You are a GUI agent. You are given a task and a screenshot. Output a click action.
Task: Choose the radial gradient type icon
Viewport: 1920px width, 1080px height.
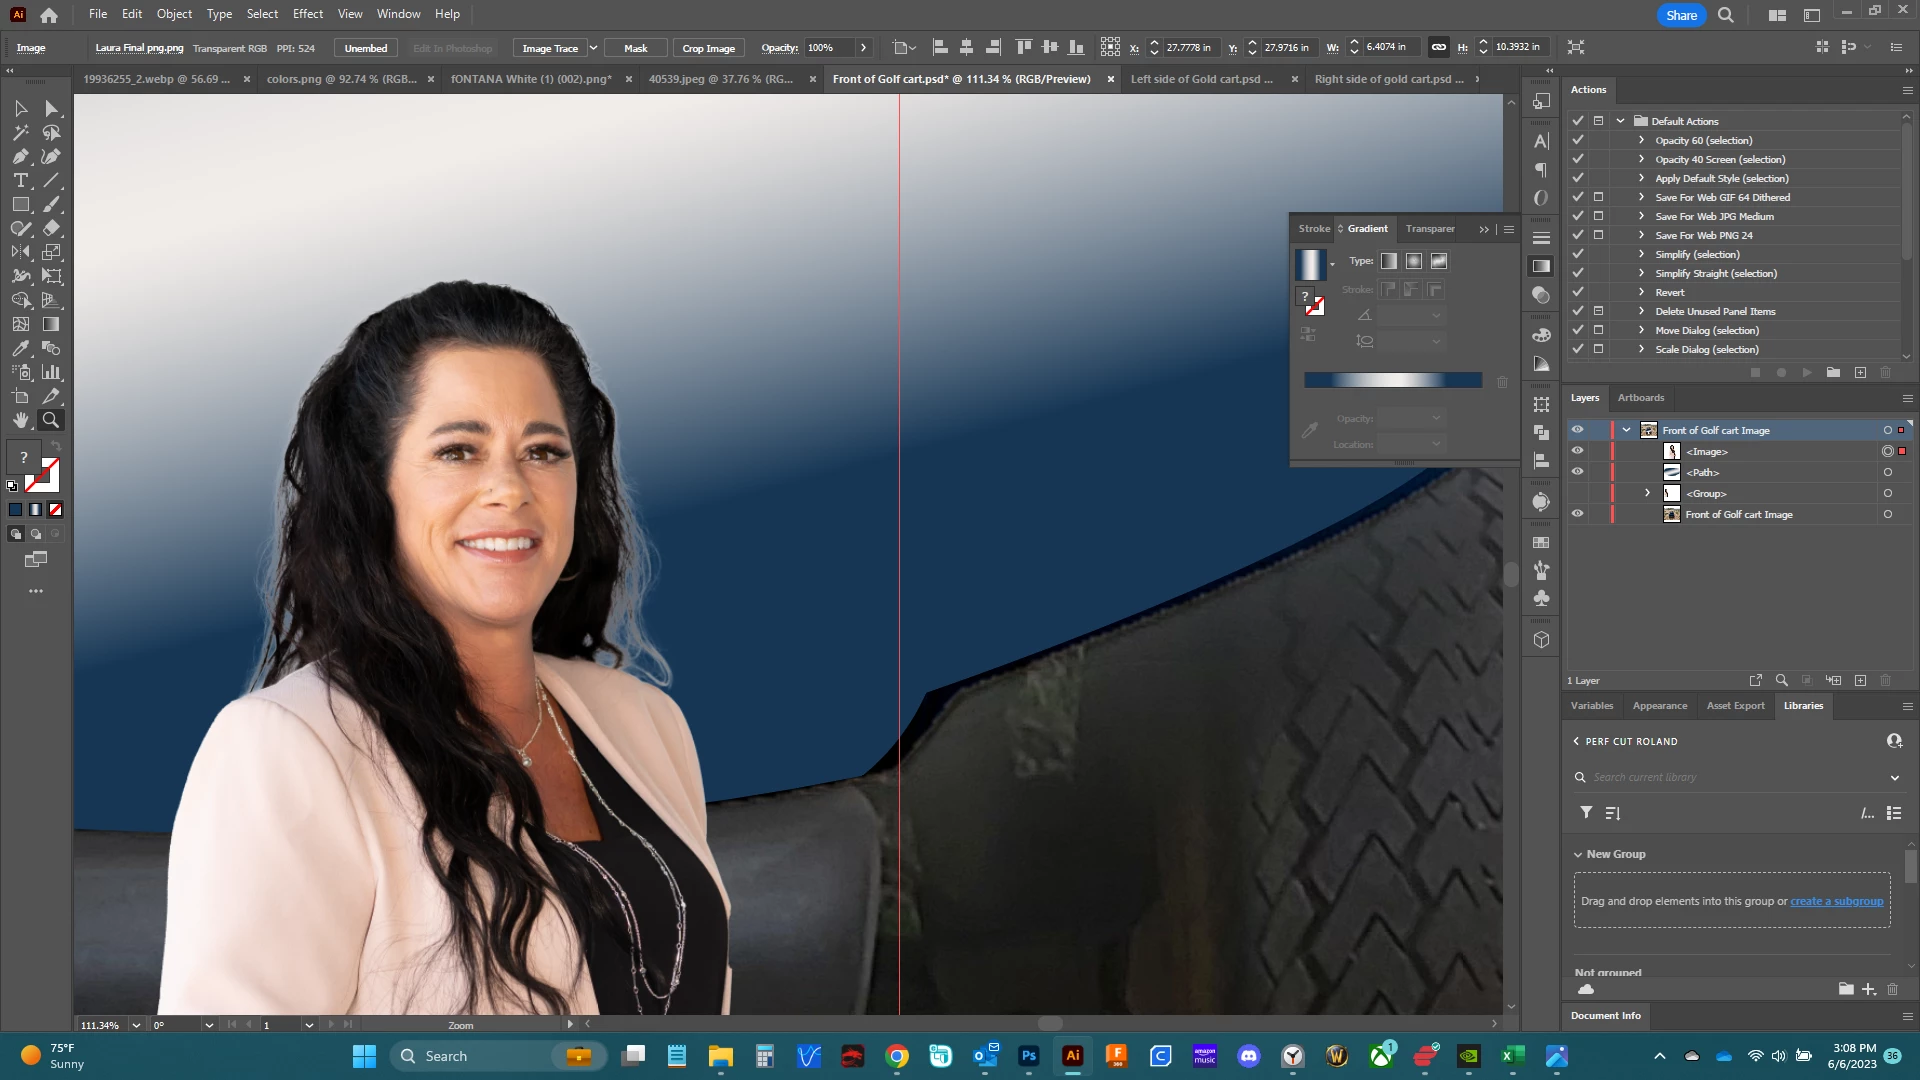click(x=1413, y=261)
